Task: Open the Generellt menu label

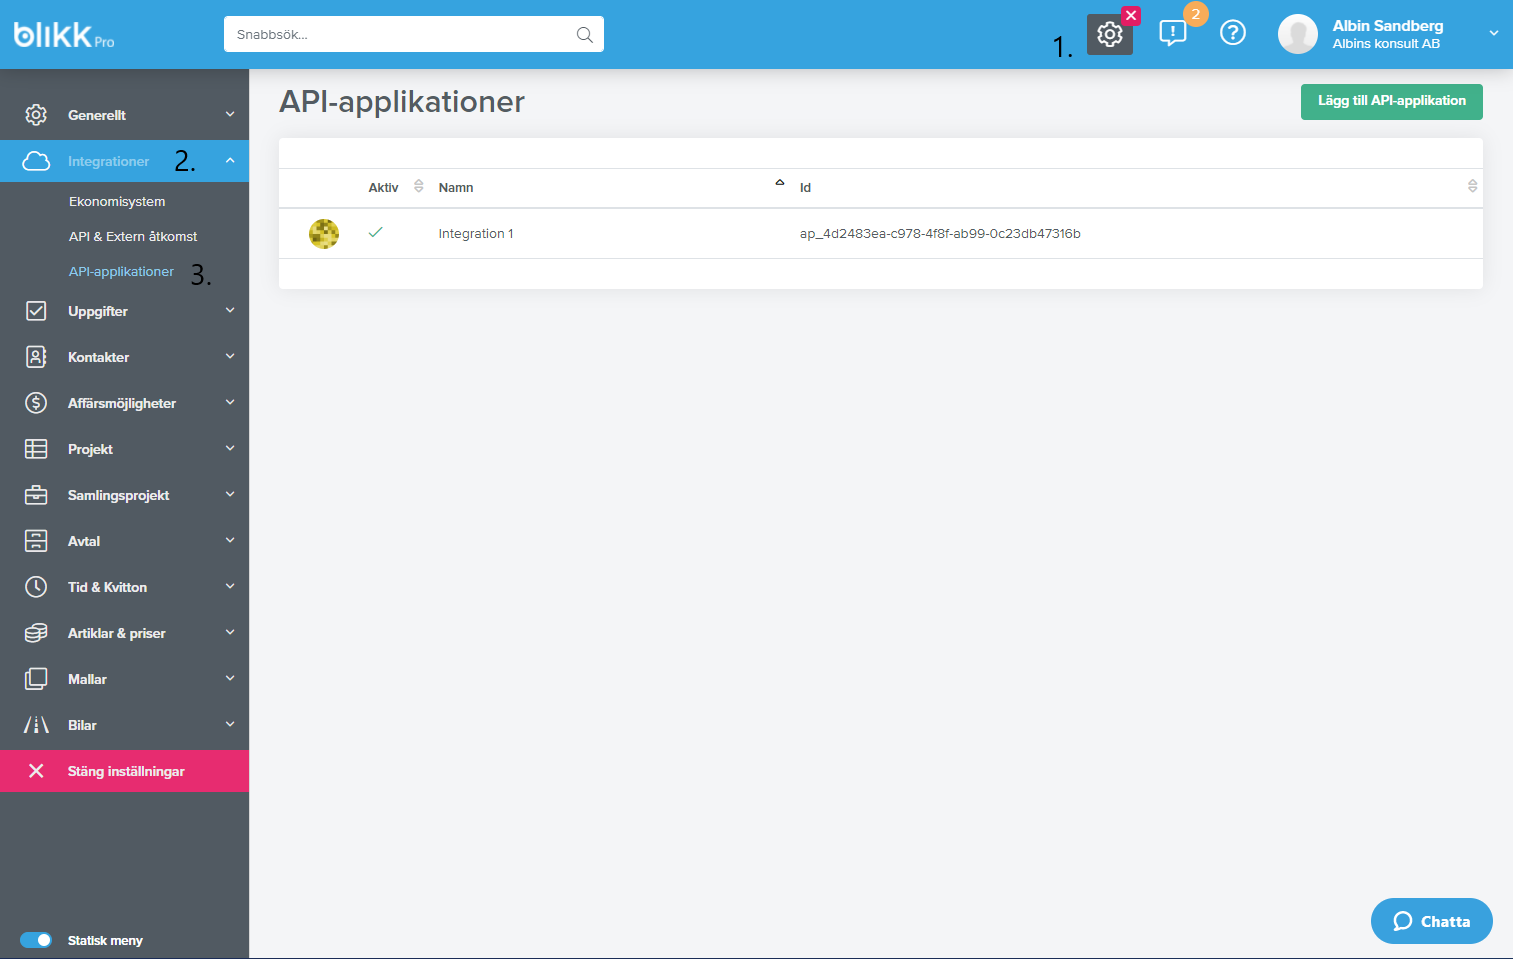Action: click(97, 115)
